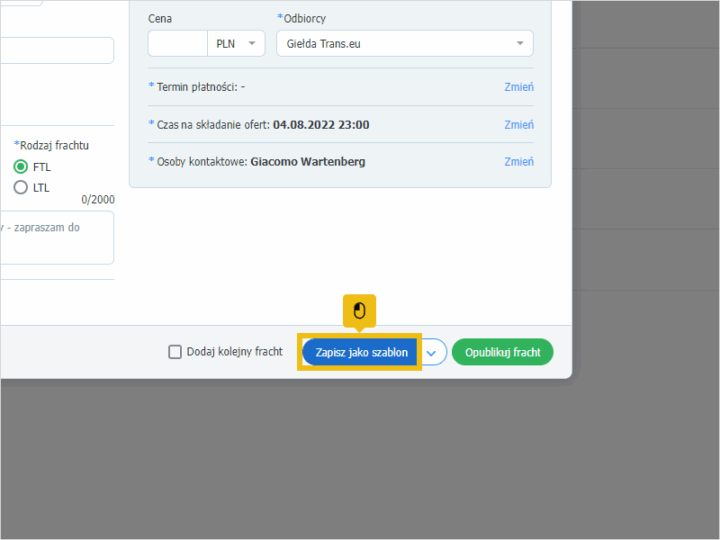Select the FTL freight type
Viewport: 720px width, 540px height.
(x=21, y=167)
